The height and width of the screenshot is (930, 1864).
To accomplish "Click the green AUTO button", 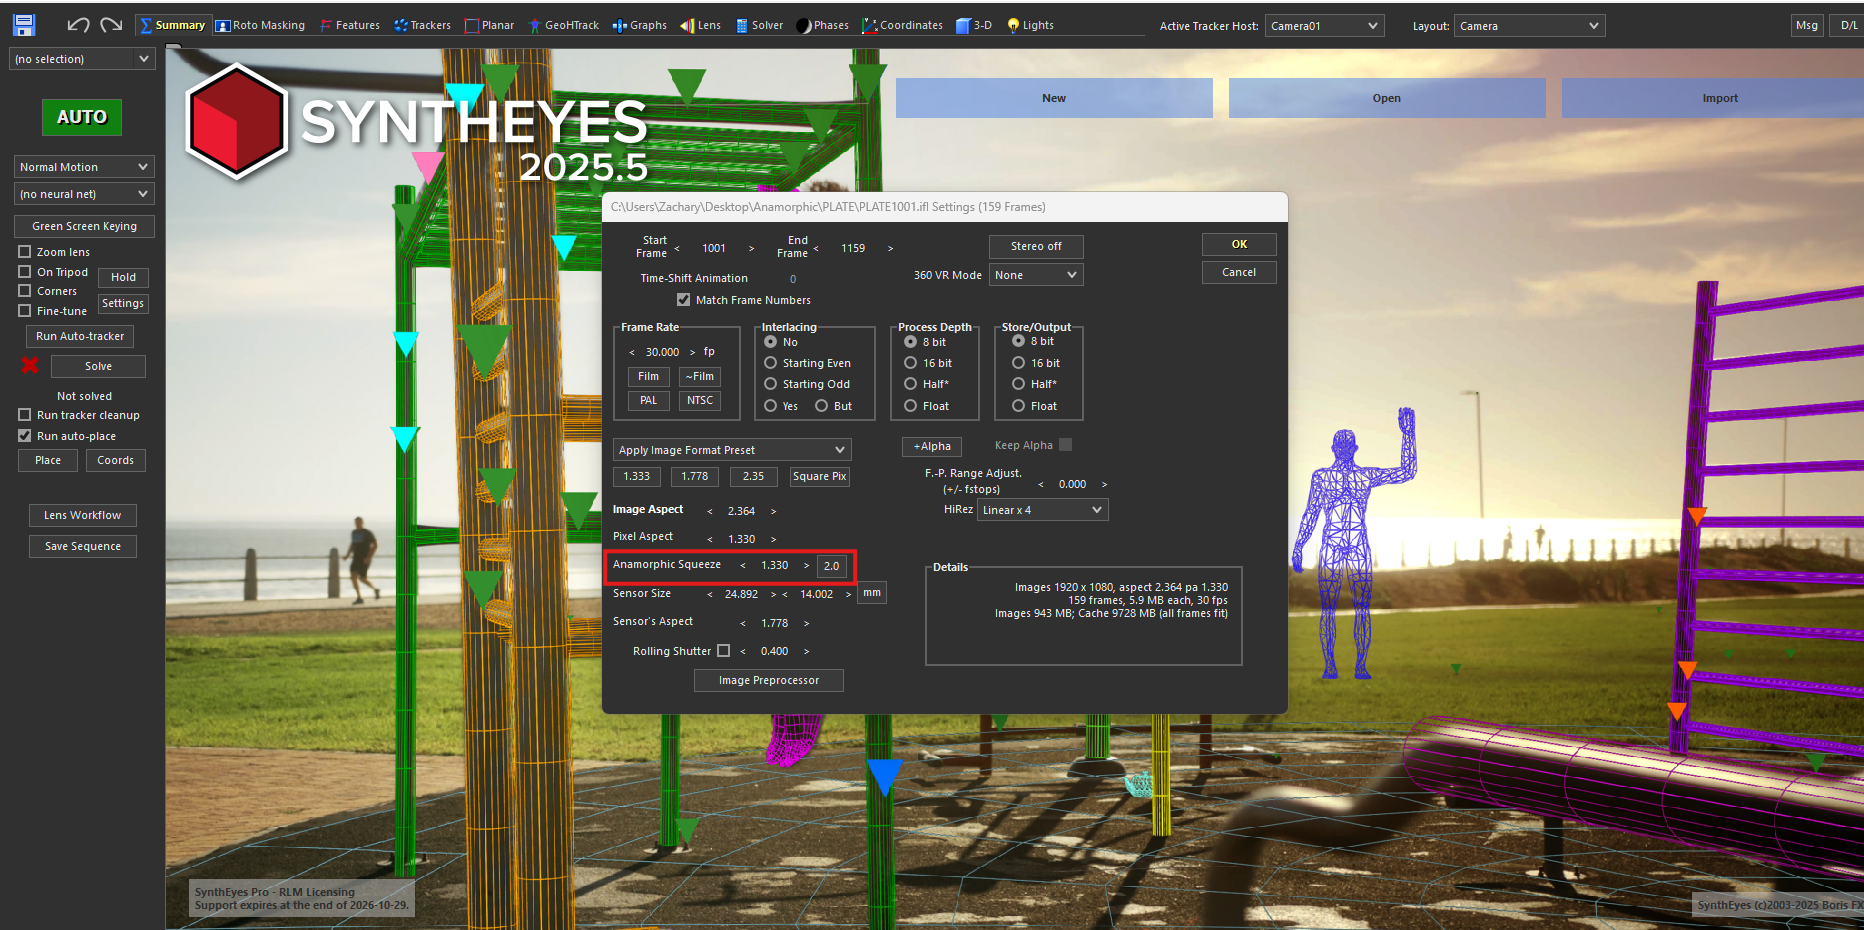I will [x=82, y=117].
